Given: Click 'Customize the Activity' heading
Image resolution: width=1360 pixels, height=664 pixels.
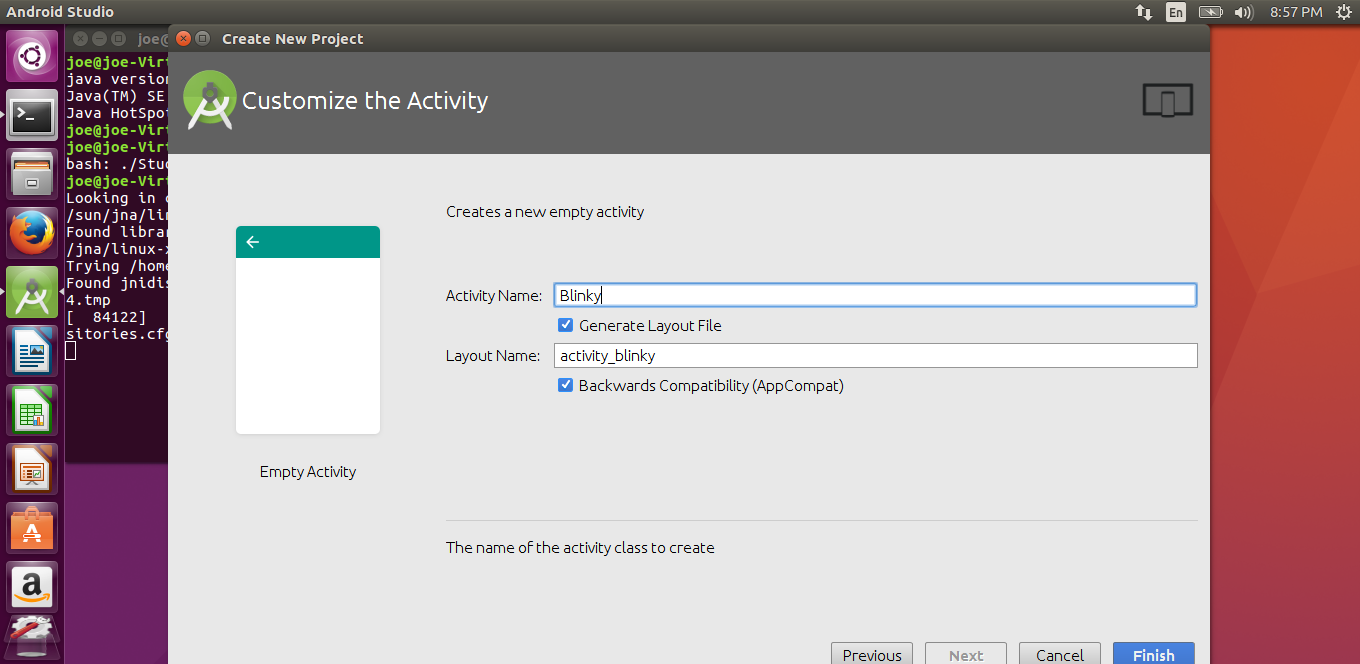Looking at the screenshot, I should click(x=365, y=101).
